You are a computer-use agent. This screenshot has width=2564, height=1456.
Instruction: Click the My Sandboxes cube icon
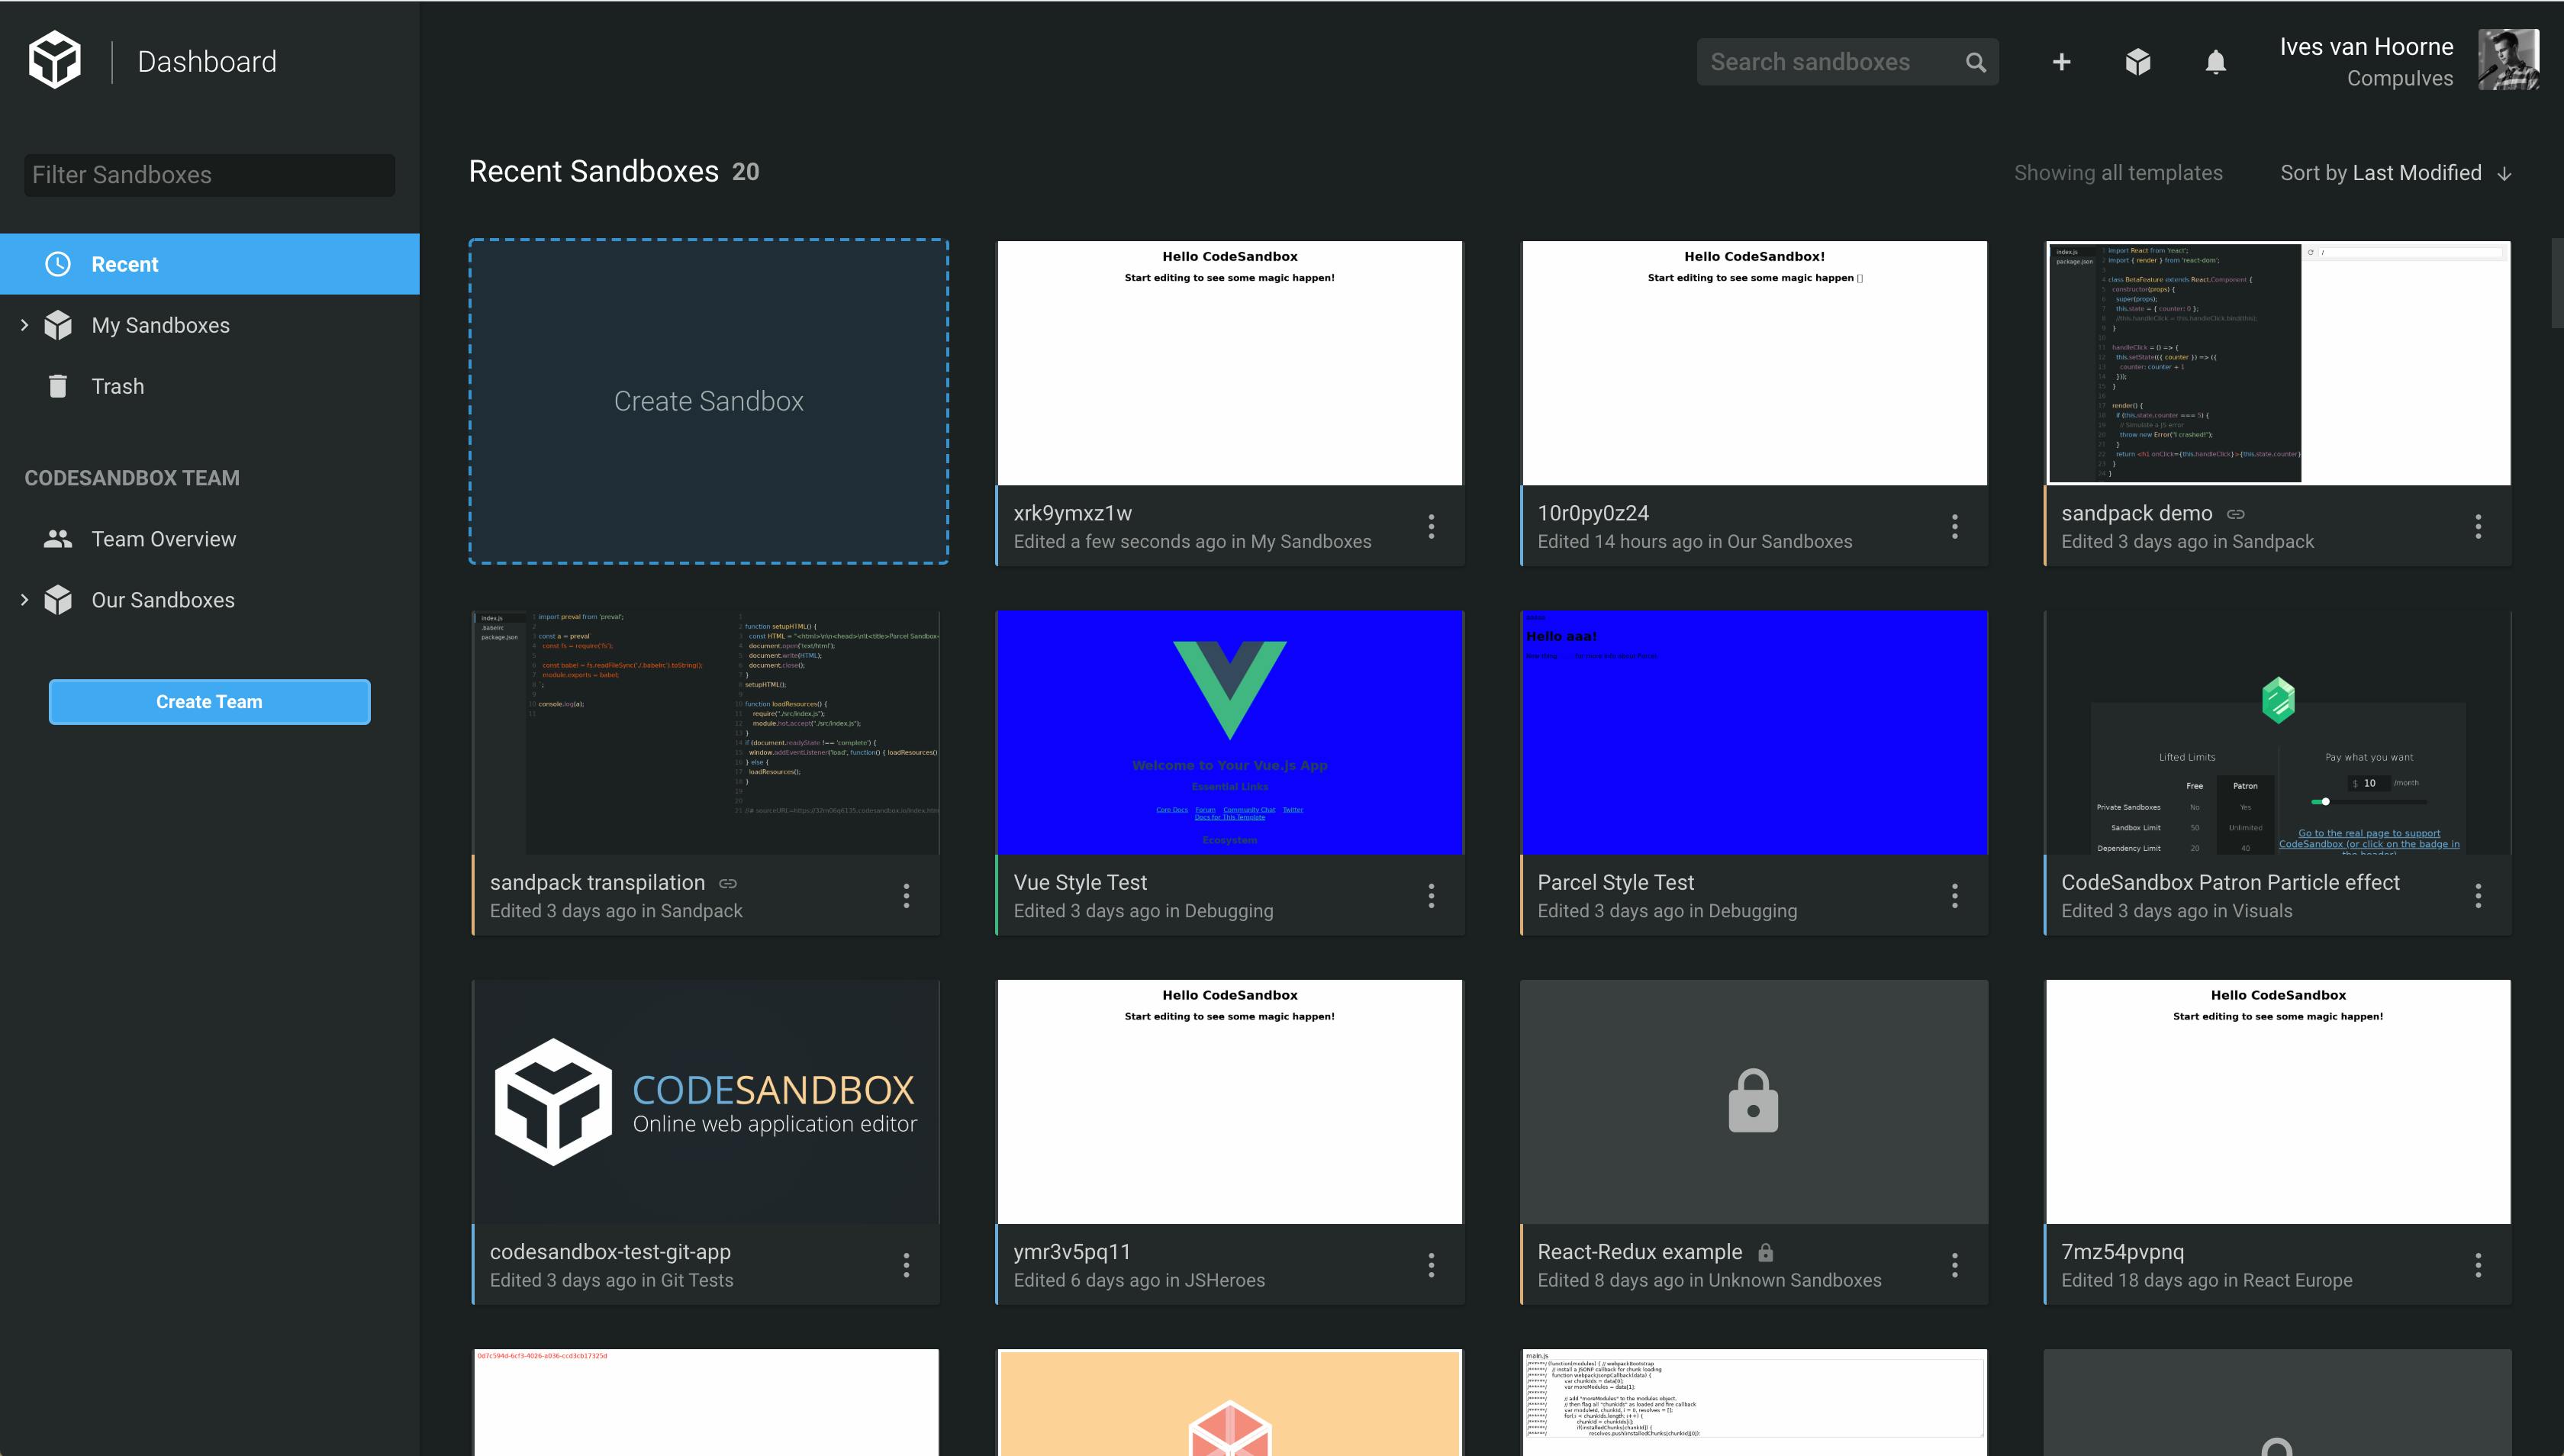click(x=58, y=325)
